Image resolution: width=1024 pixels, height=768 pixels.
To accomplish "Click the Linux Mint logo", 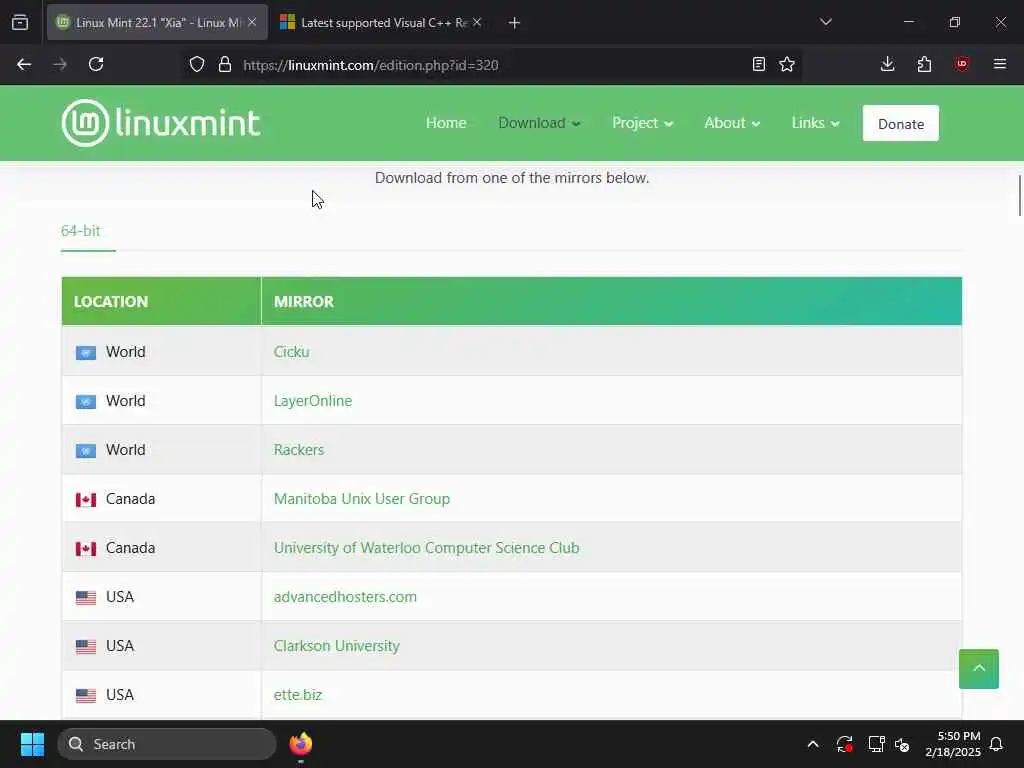I will [x=161, y=123].
